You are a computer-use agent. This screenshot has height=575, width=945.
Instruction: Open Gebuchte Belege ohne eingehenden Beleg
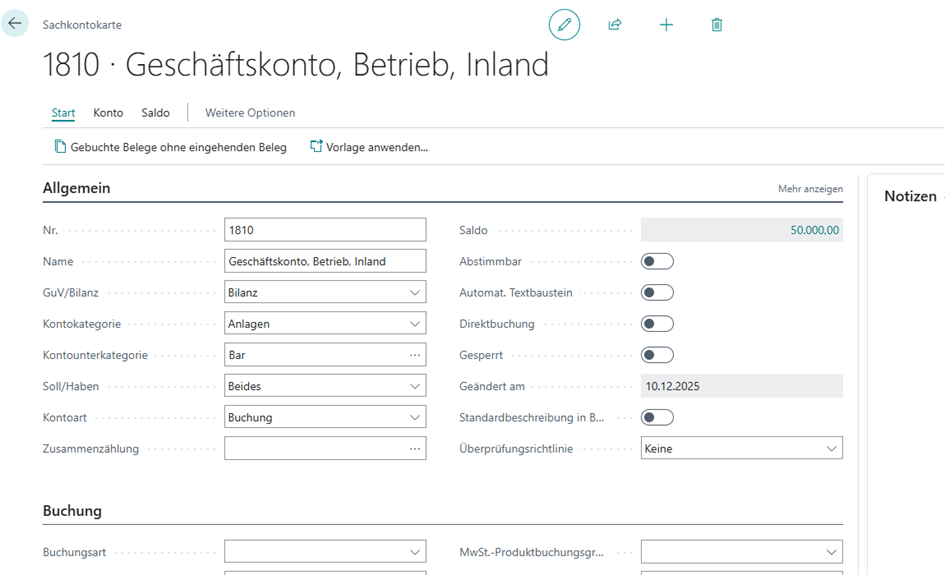[x=170, y=147]
